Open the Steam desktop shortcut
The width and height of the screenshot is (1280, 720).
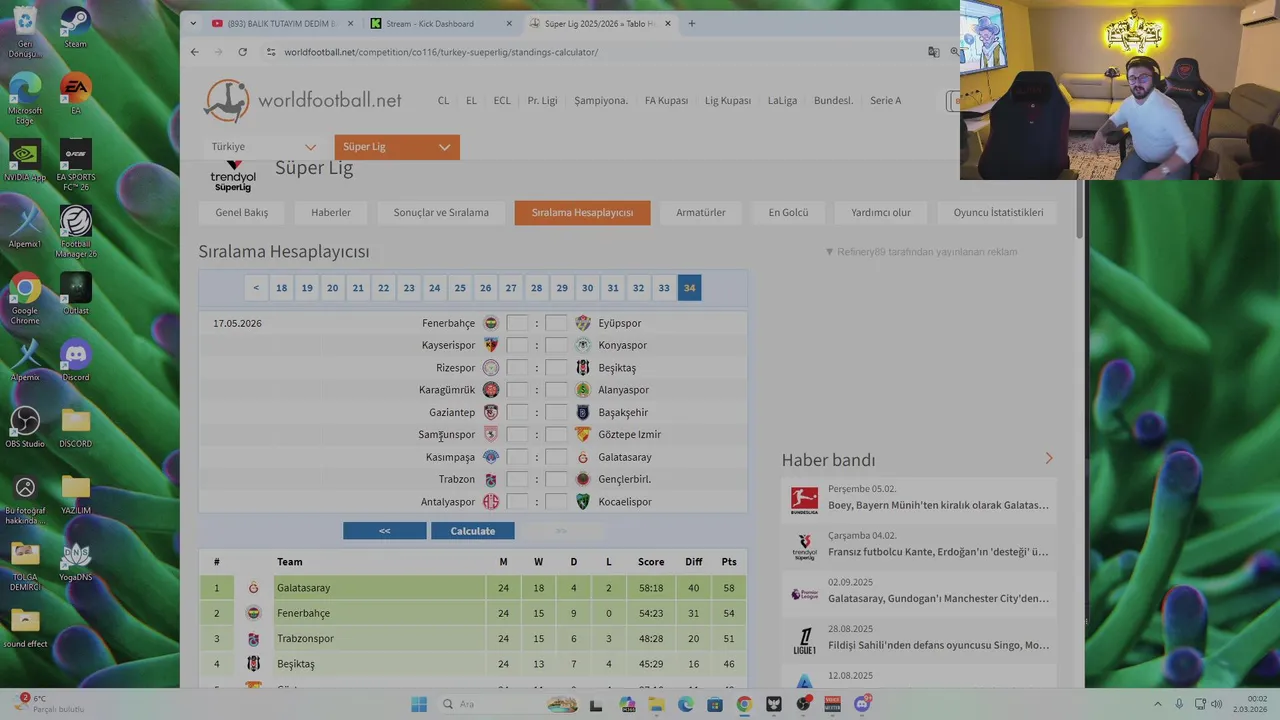click(x=75, y=26)
